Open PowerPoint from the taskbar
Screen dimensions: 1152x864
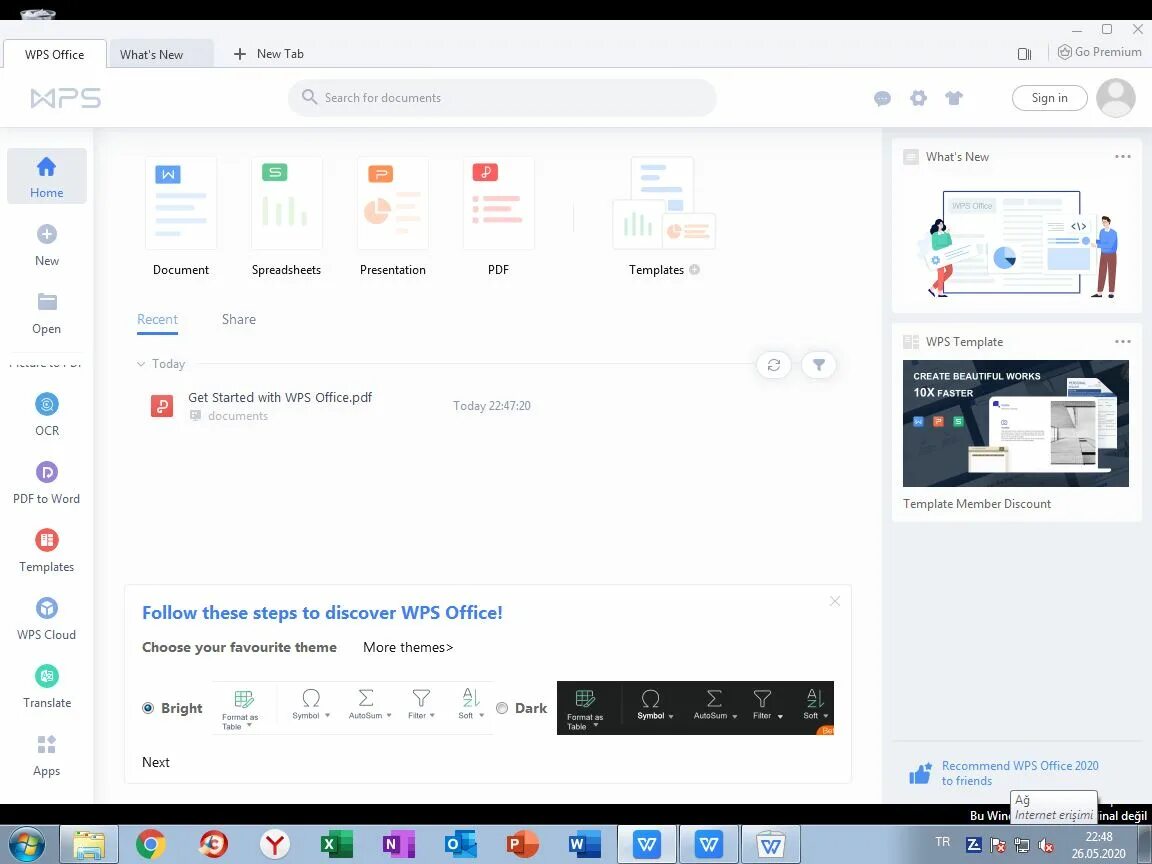[x=522, y=844]
